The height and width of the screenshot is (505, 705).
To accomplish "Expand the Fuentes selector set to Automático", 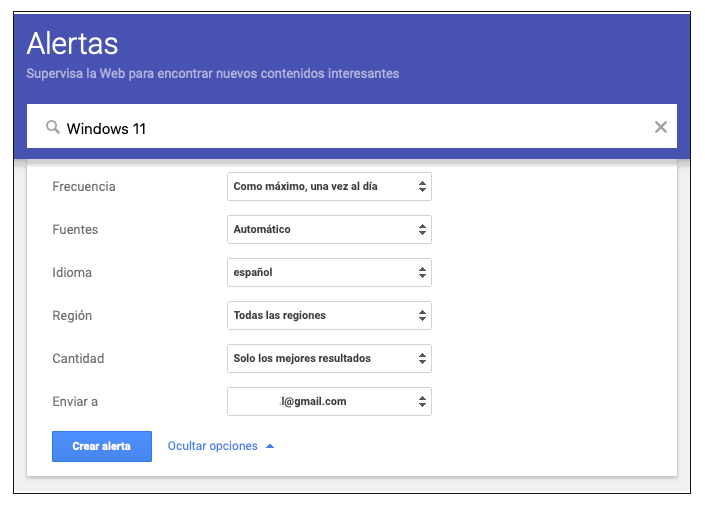I will pyautogui.click(x=329, y=230).
